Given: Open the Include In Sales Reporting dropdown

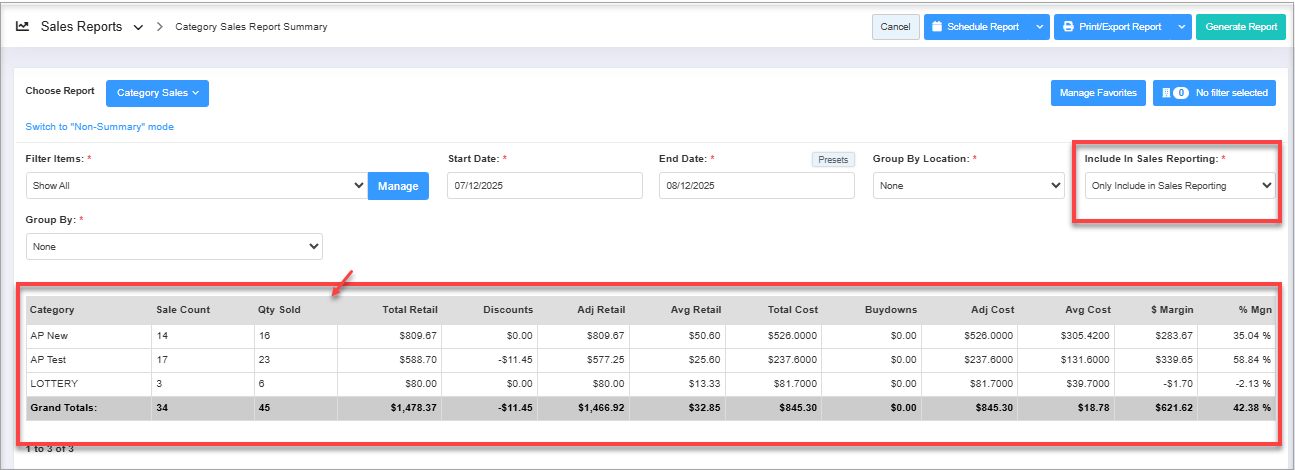Looking at the screenshot, I should [x=1180, y=186].
